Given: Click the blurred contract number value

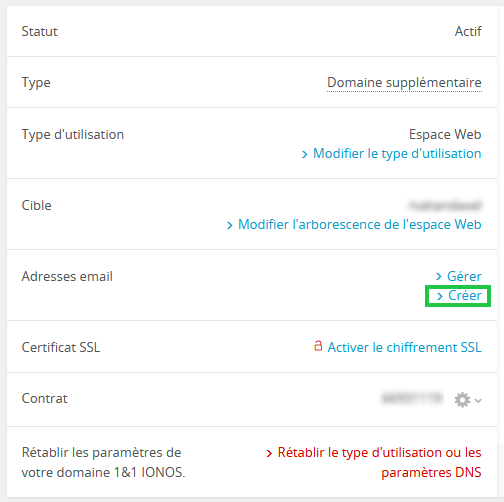Looking at the screenshot, I should click(412, 398).
